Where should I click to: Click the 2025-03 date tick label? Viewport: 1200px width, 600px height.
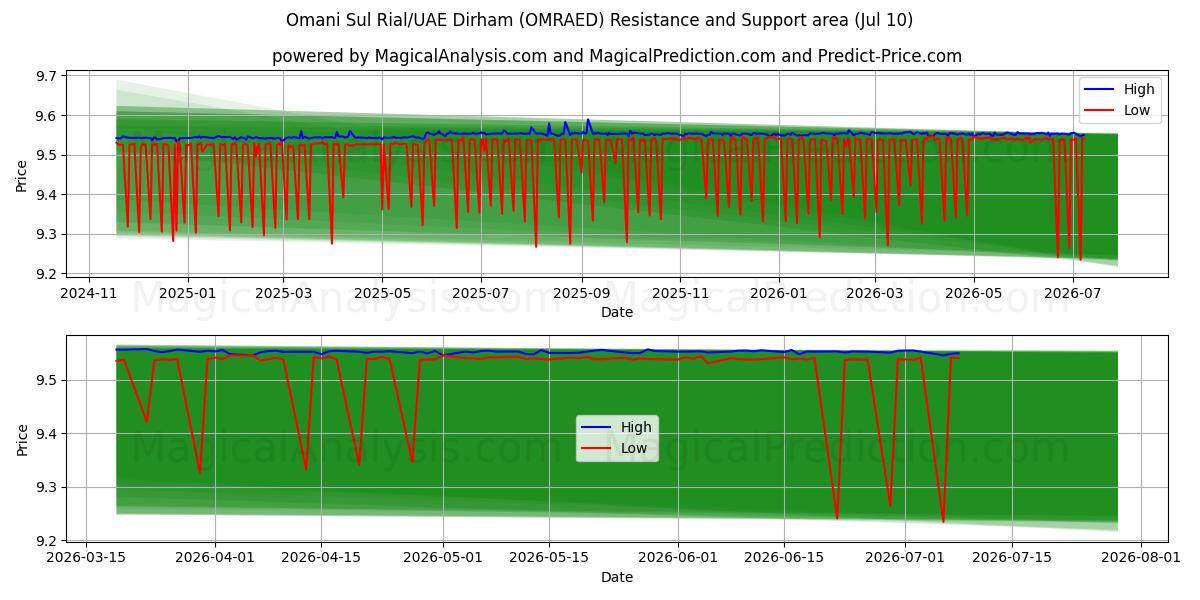(x=283, y=293)
